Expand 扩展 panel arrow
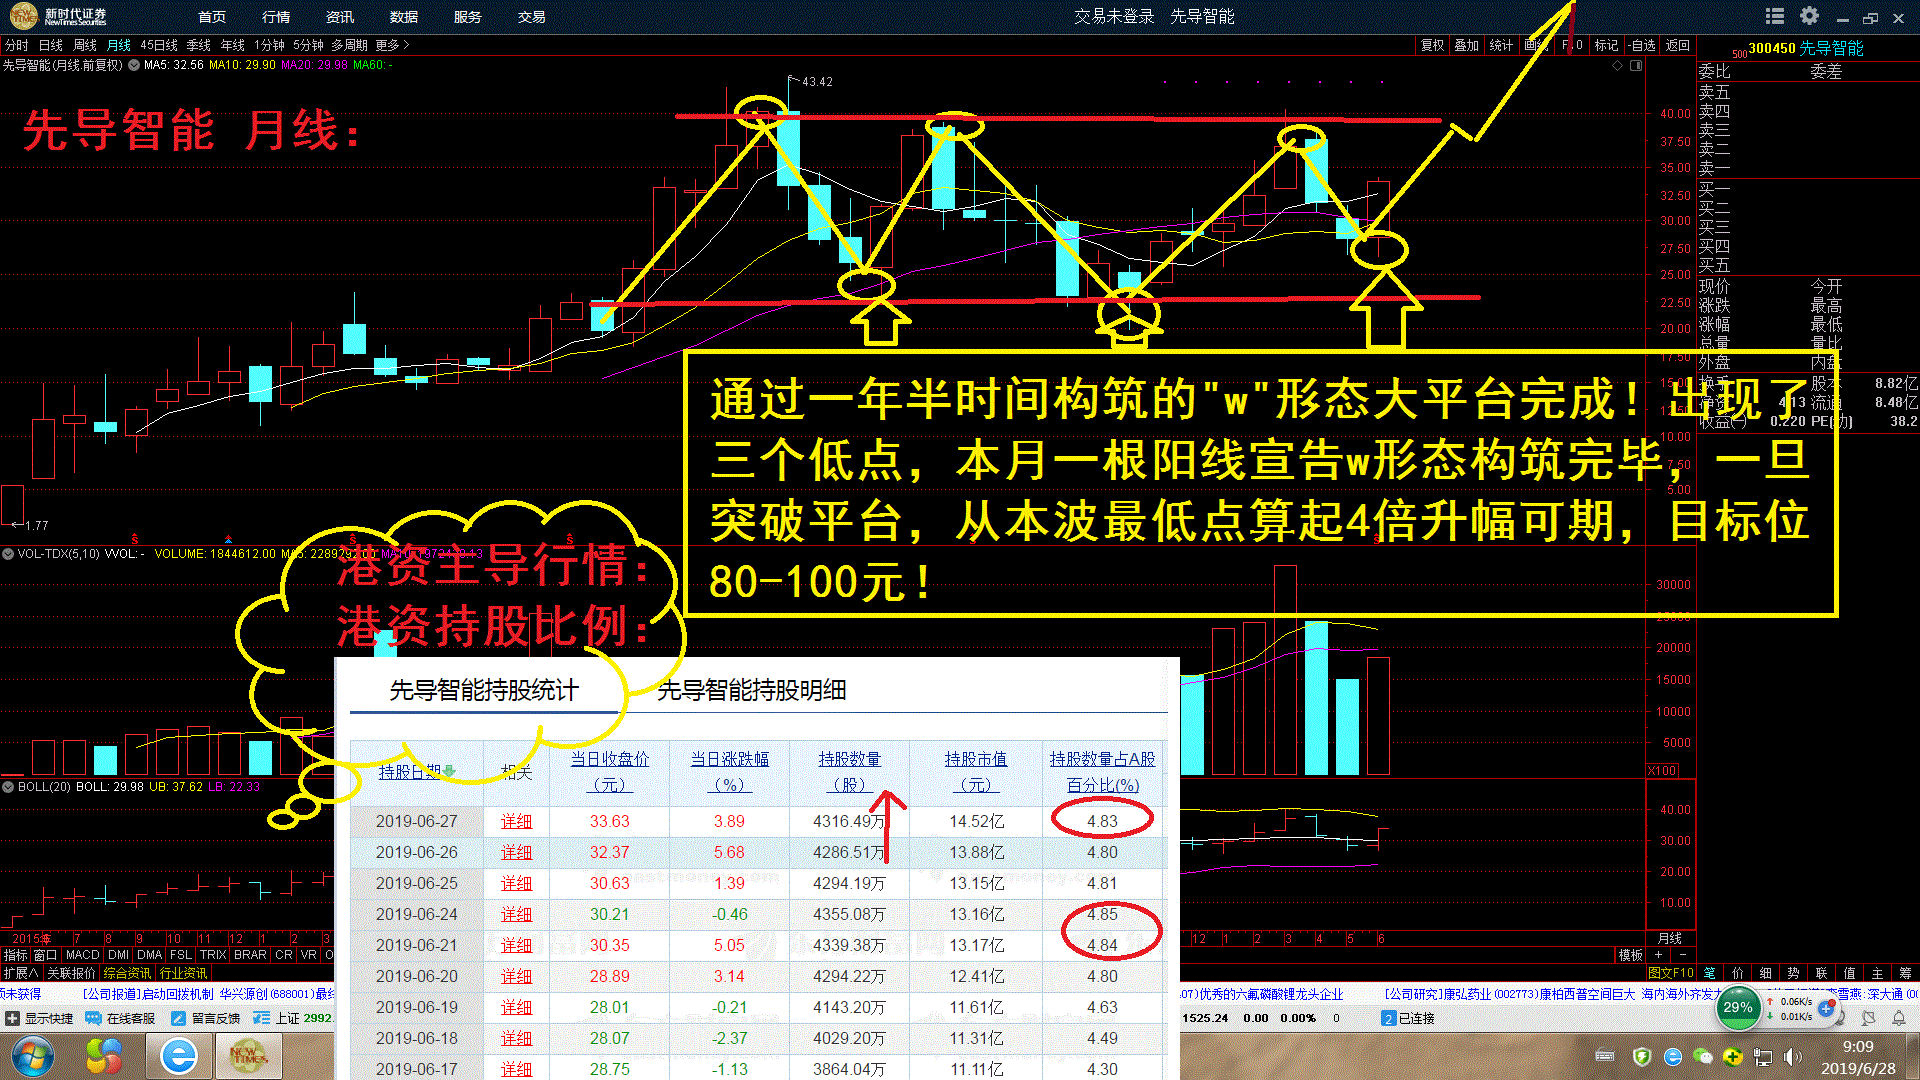Viewport: 1920px width, 1080px height. 20,972
